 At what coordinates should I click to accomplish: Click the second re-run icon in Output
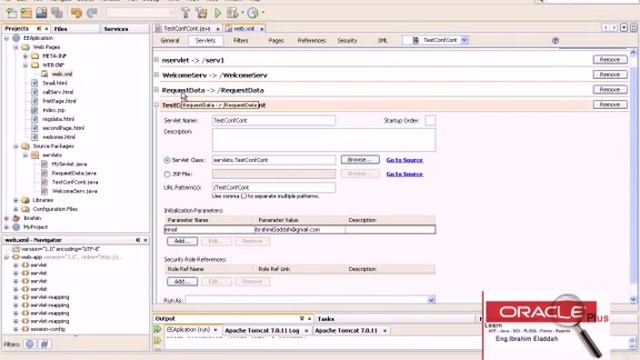pyautogui.click(x=158, y=340)
